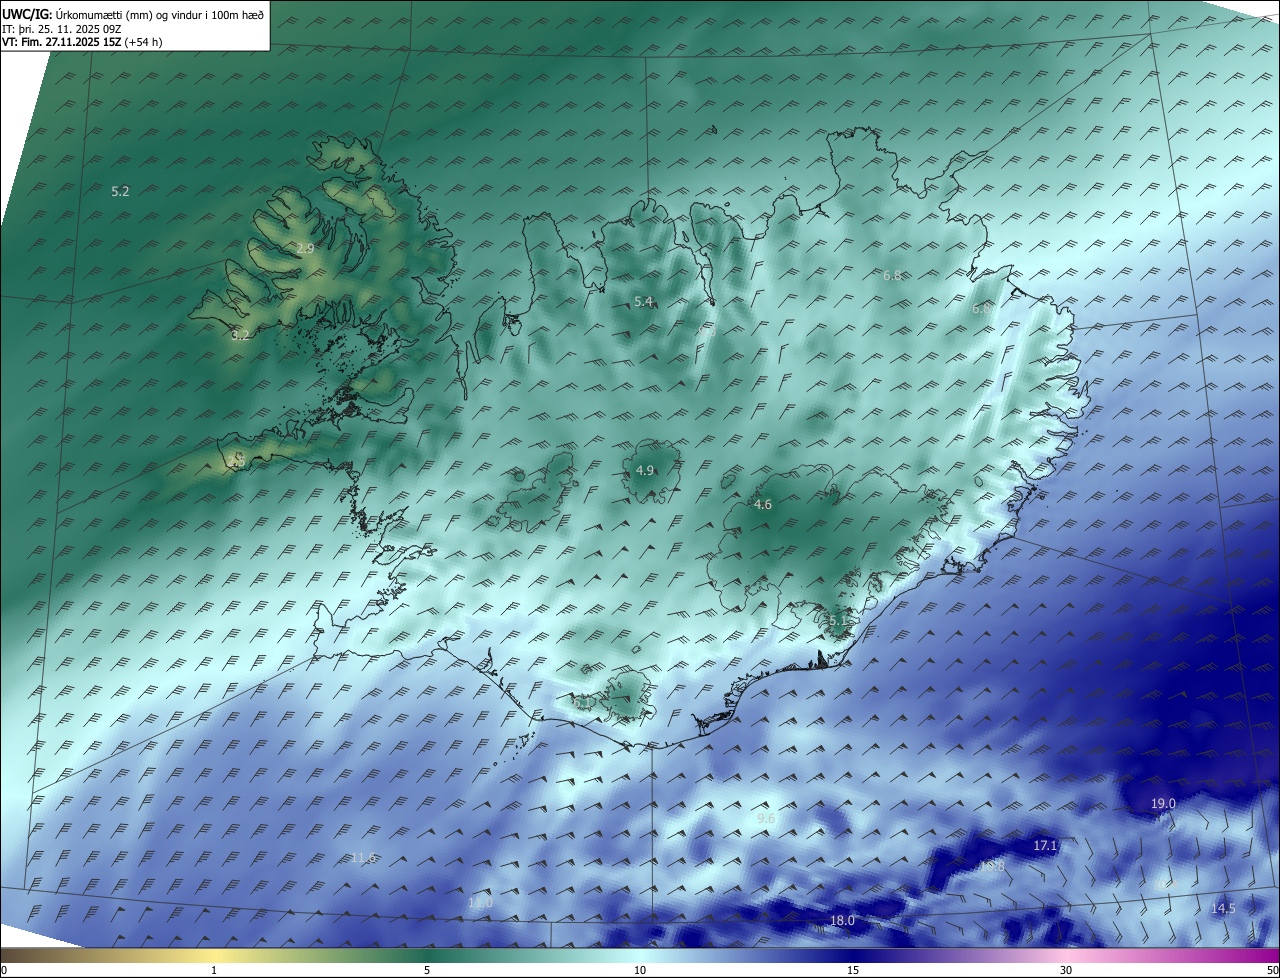Click the 5.1 value at southeast Vatnajökull

pyautogui.click(x=838, y=621)
